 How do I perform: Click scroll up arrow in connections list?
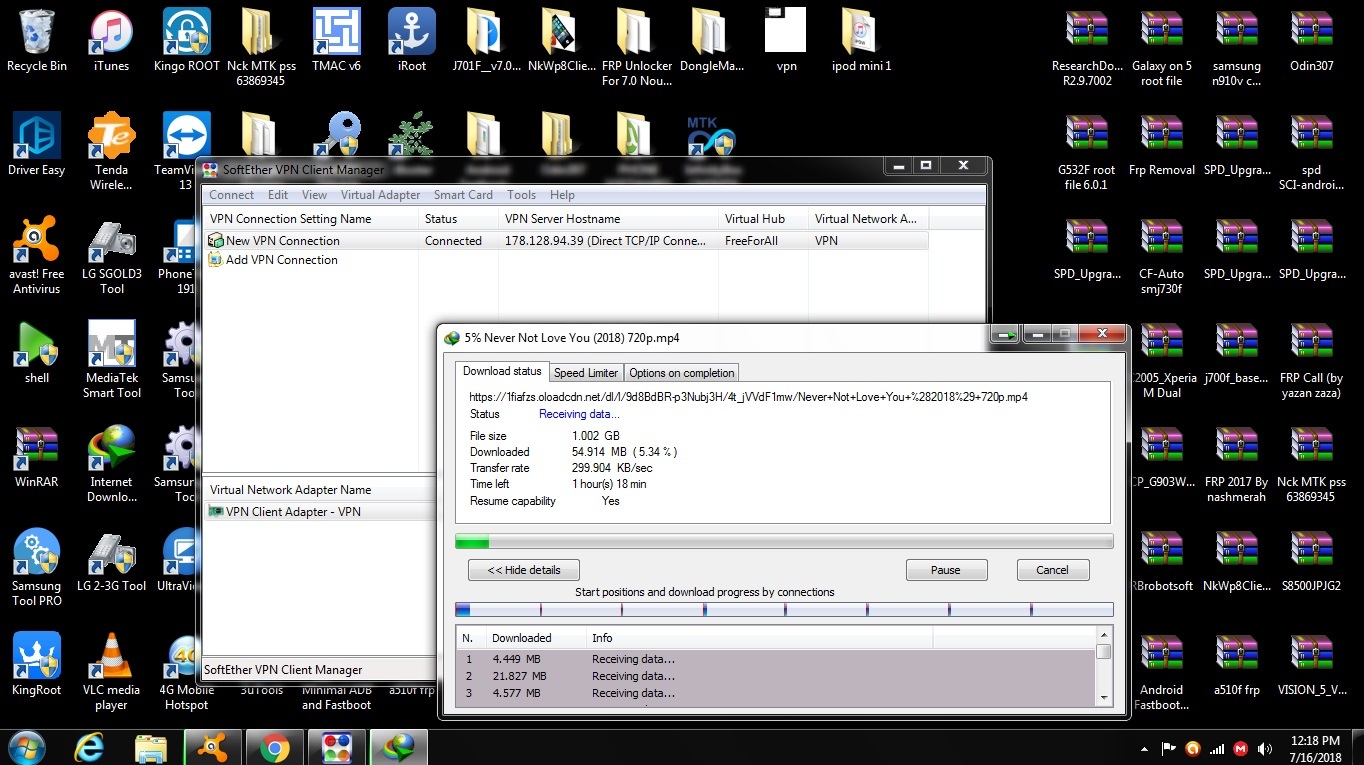click(1104, 636)
